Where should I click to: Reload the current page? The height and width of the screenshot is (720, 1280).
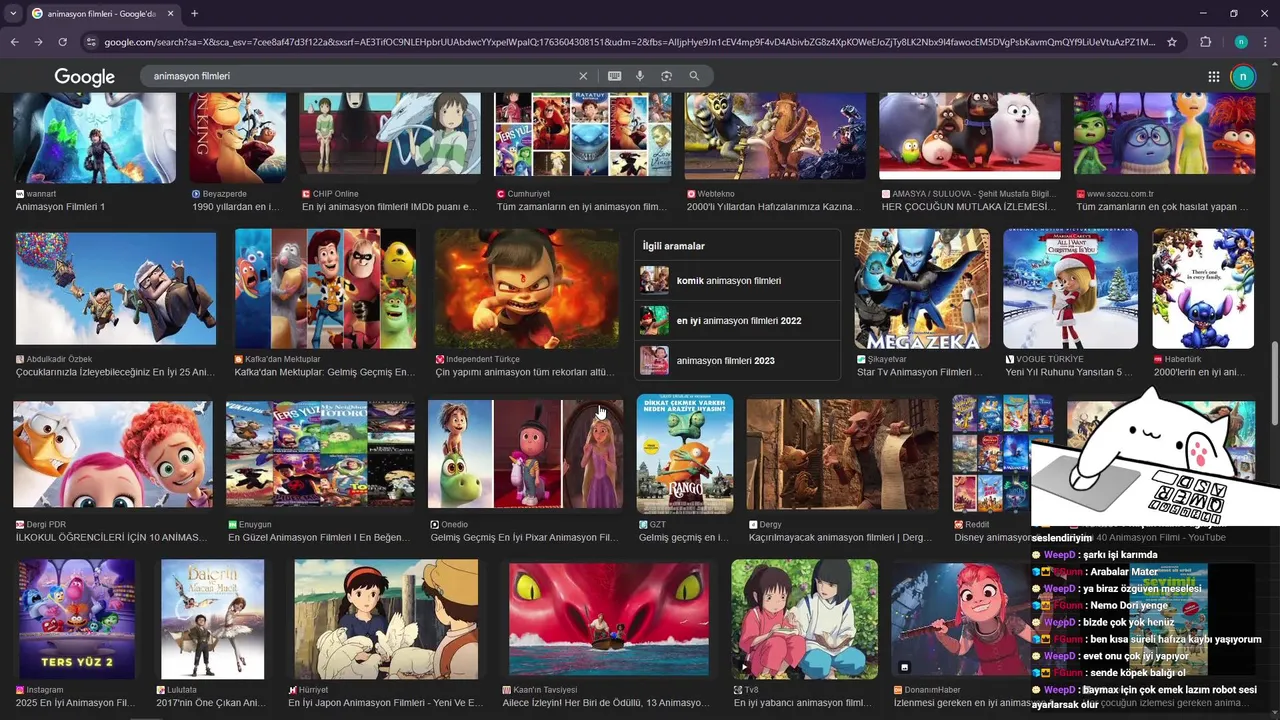[62, 42]
